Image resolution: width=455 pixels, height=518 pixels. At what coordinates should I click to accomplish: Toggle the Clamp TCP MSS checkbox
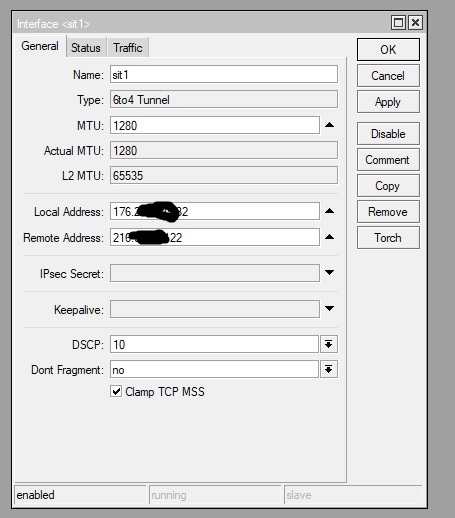pyautogui.click(x=116, y=391)
